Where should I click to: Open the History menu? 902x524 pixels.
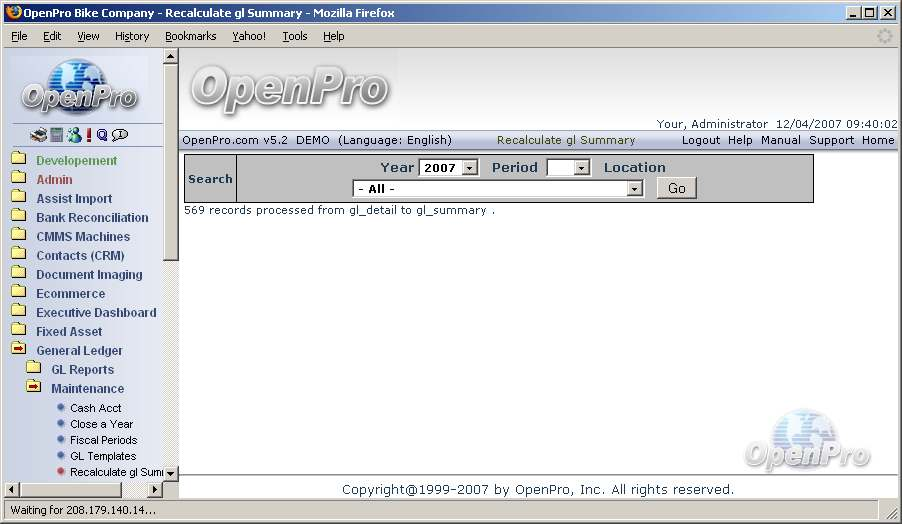[131, 36]
